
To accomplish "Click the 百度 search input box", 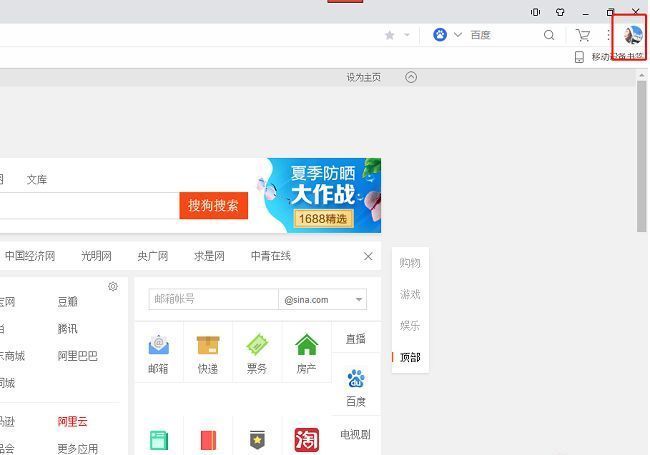I will tap(504, 35).
